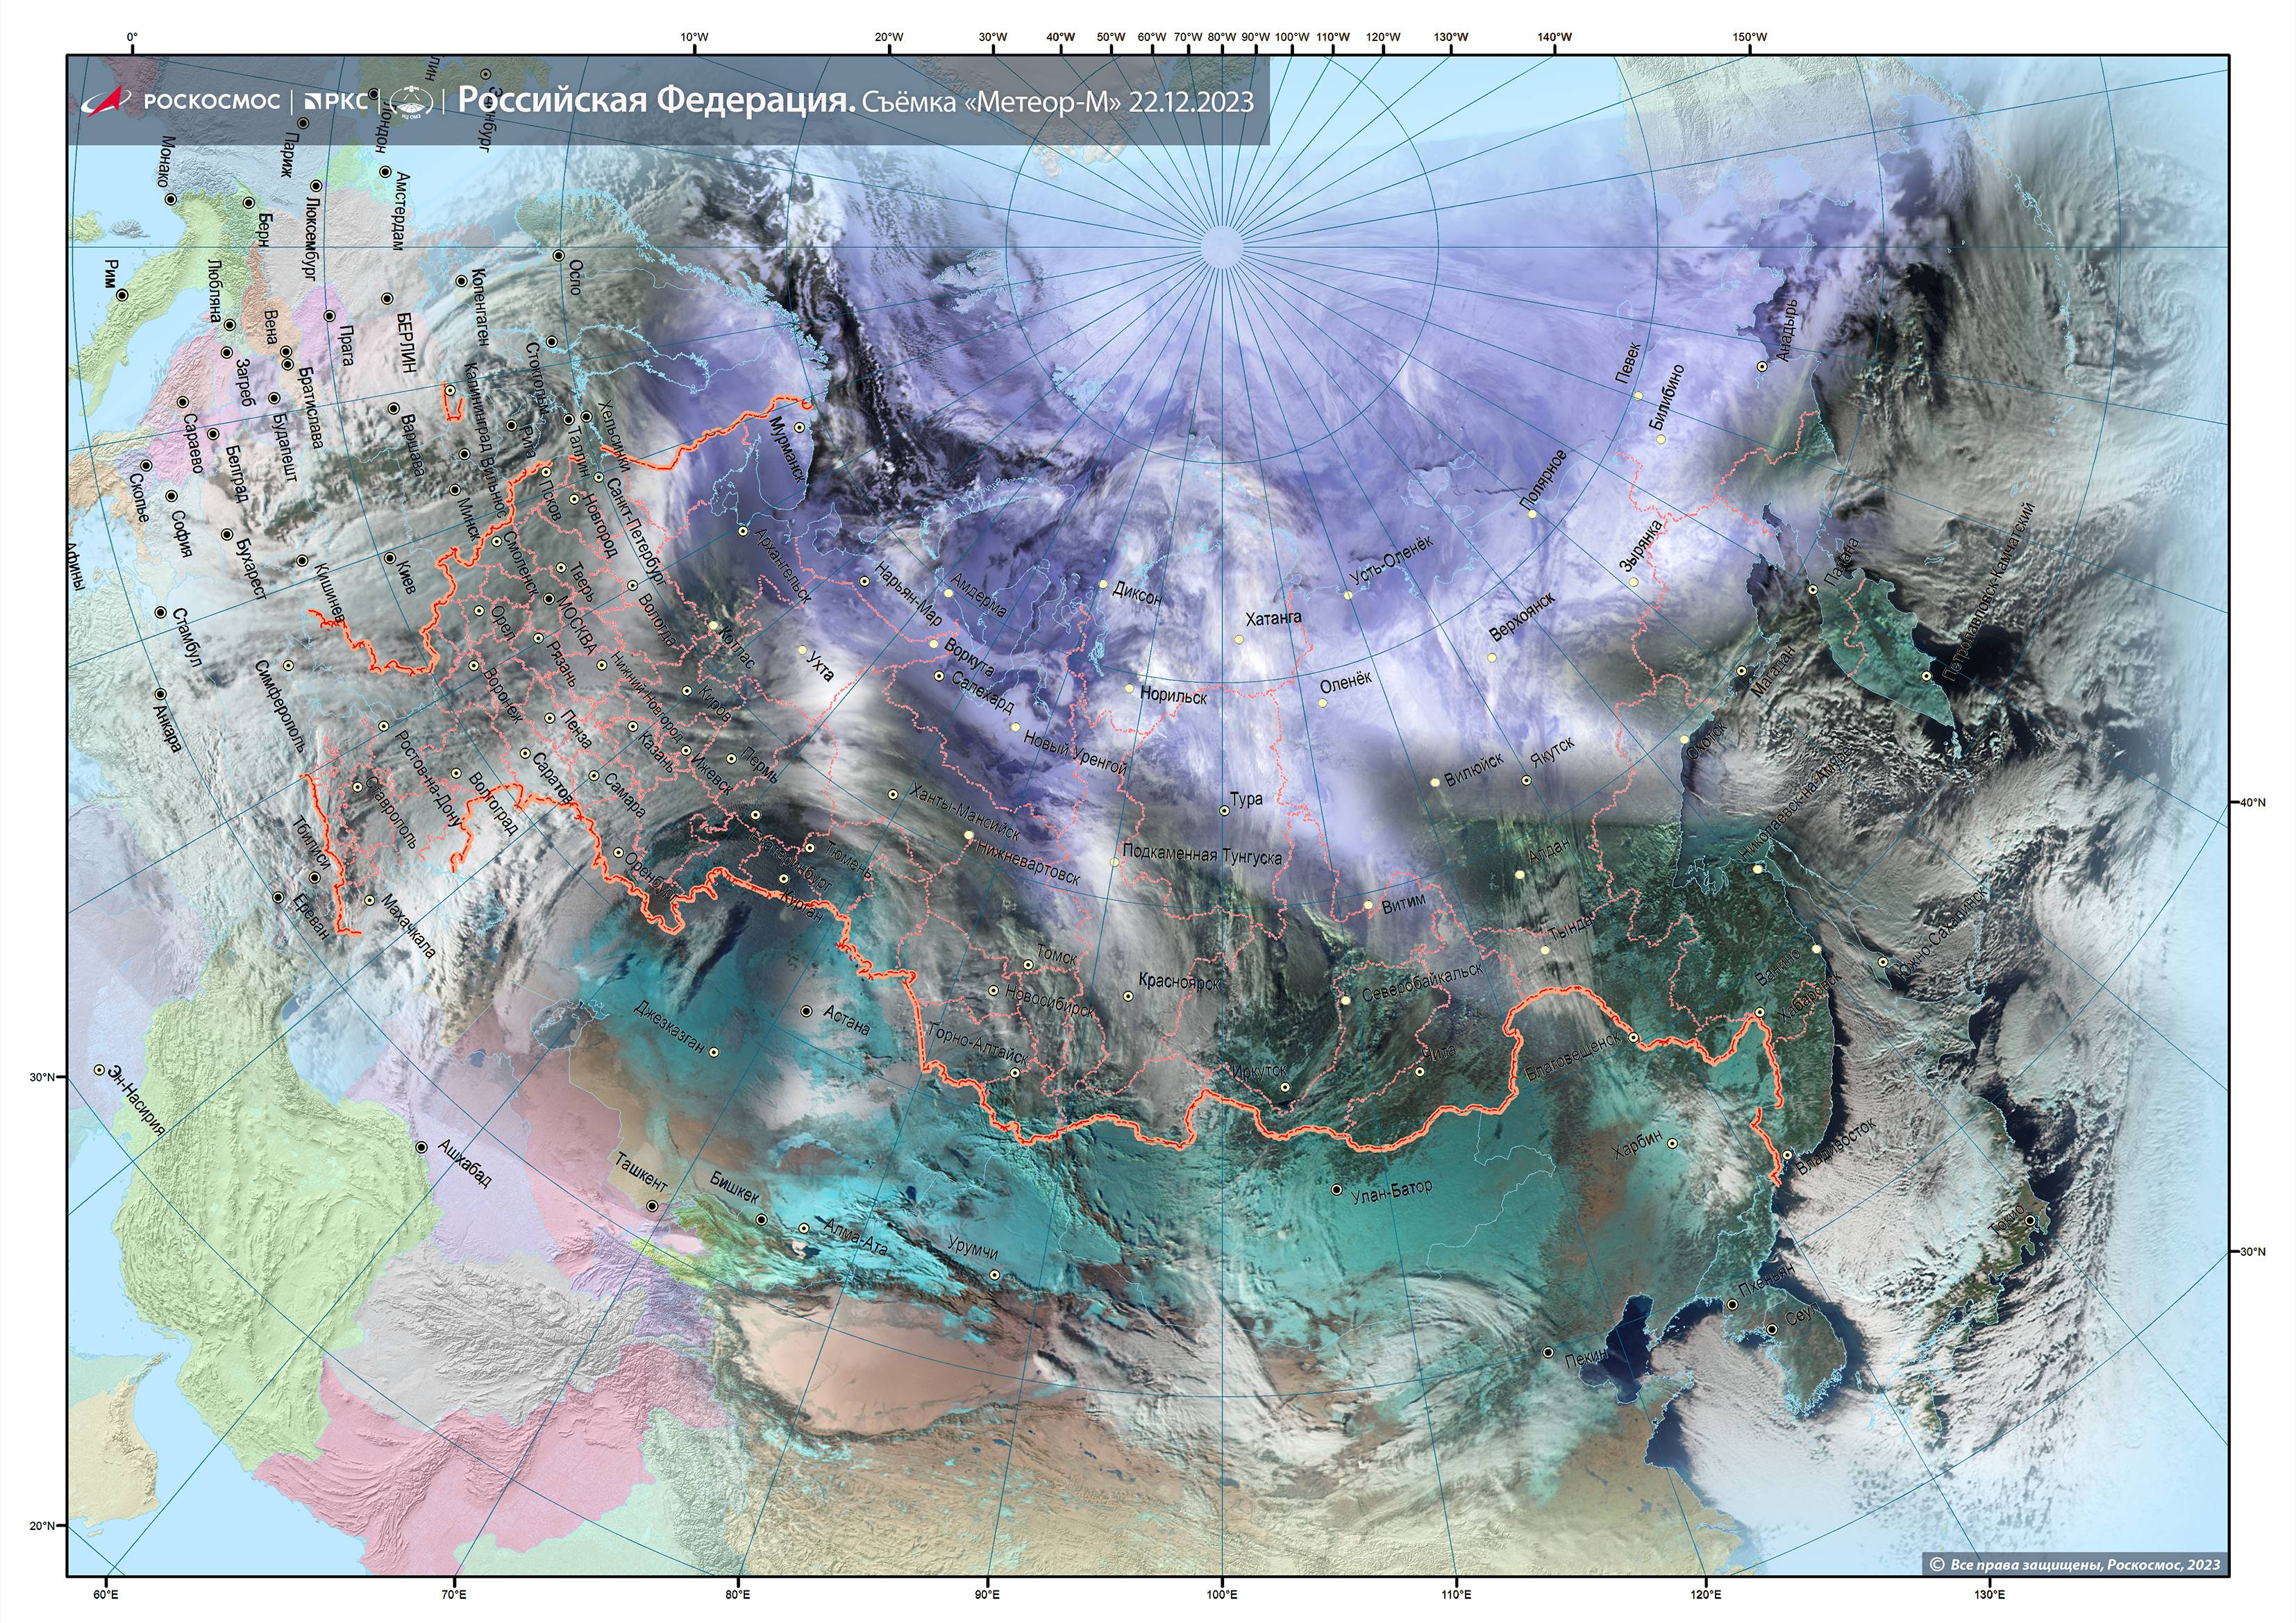
Task: Click the НЦ ОМЗ satellite emblem
Action: pyautogui.click(x=411, y=101)
